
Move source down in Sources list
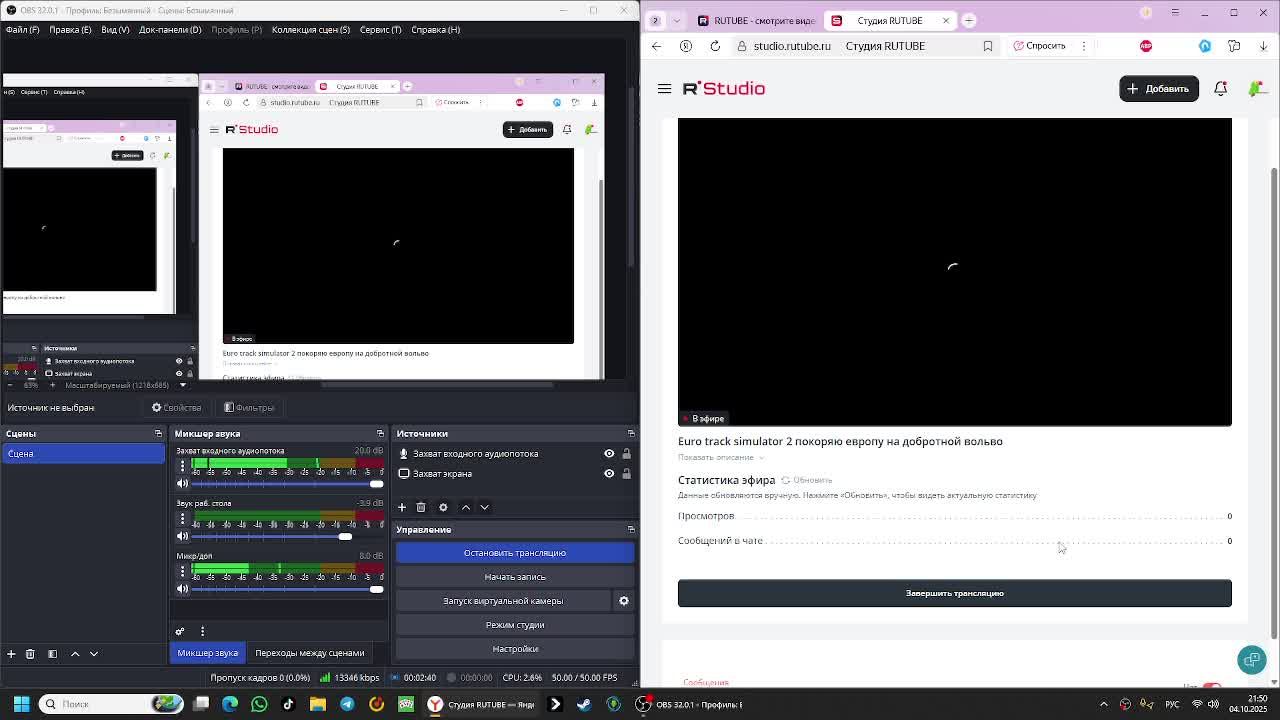485,507
